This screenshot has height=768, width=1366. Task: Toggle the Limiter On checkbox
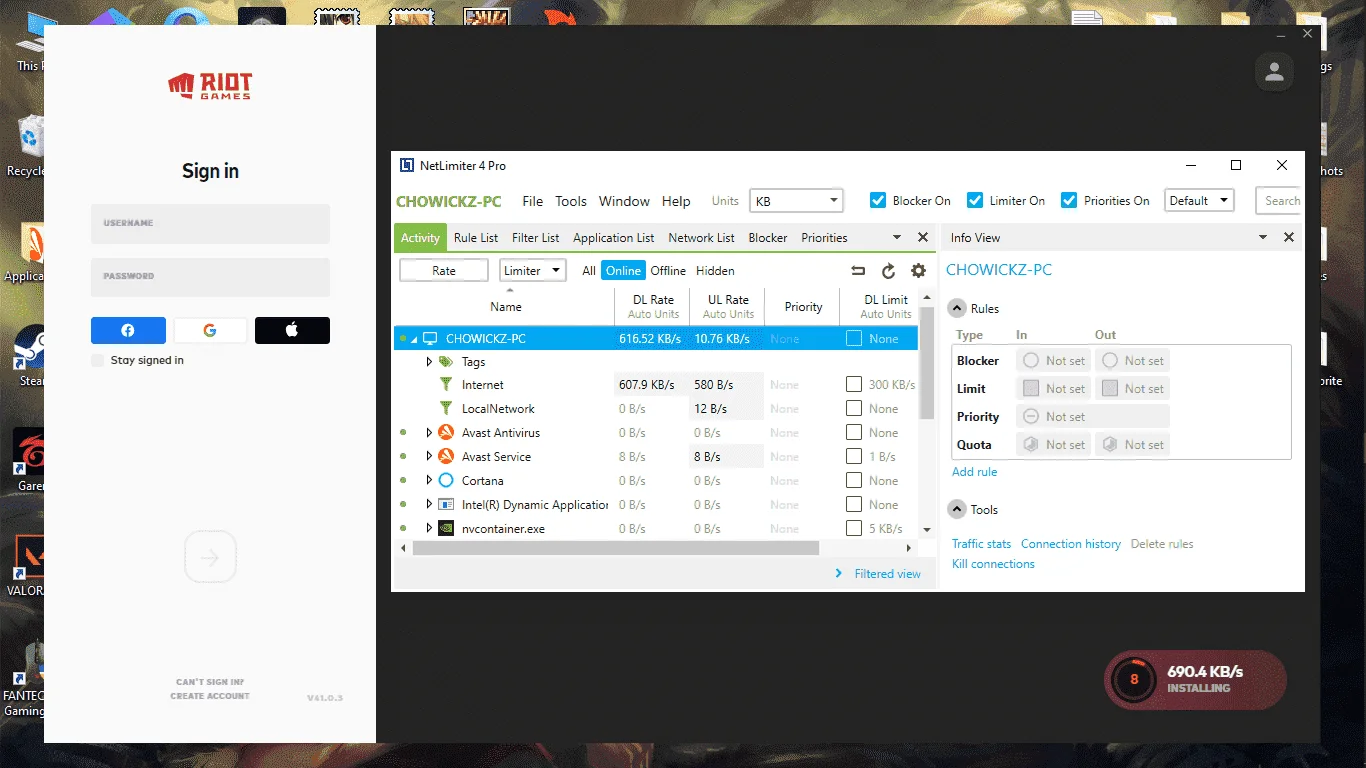click(975, 200)
